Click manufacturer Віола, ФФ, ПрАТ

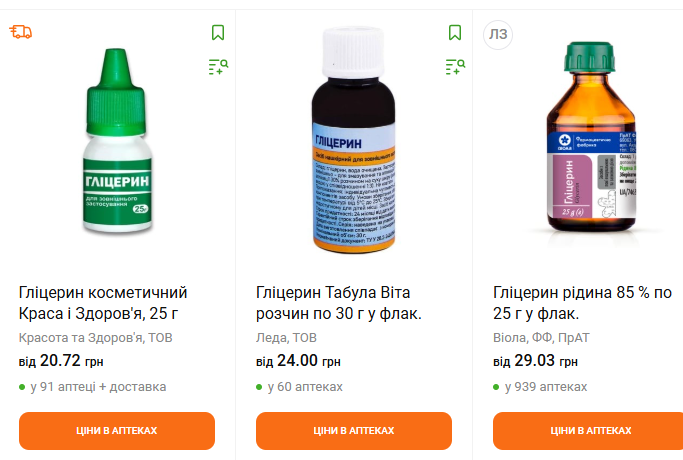(541, 338)
